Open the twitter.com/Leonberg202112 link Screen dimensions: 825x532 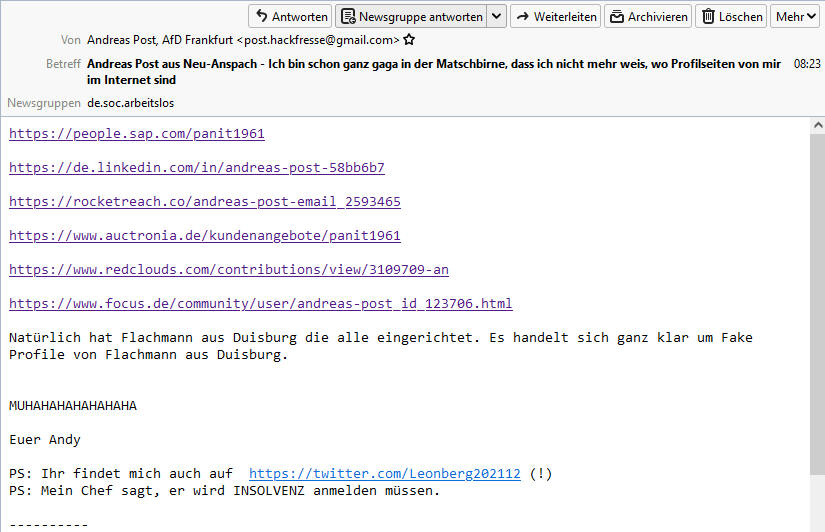coord(385,474)
